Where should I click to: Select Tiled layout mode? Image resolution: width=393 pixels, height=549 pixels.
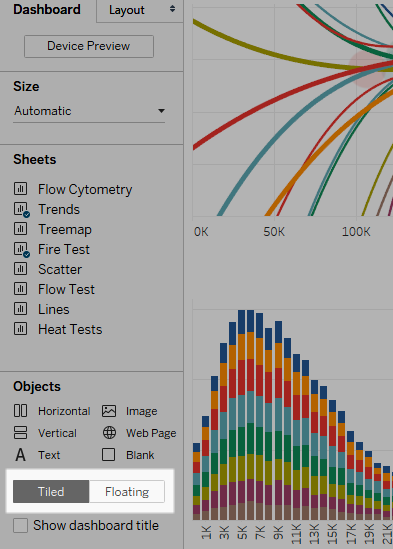click(51, 492)
